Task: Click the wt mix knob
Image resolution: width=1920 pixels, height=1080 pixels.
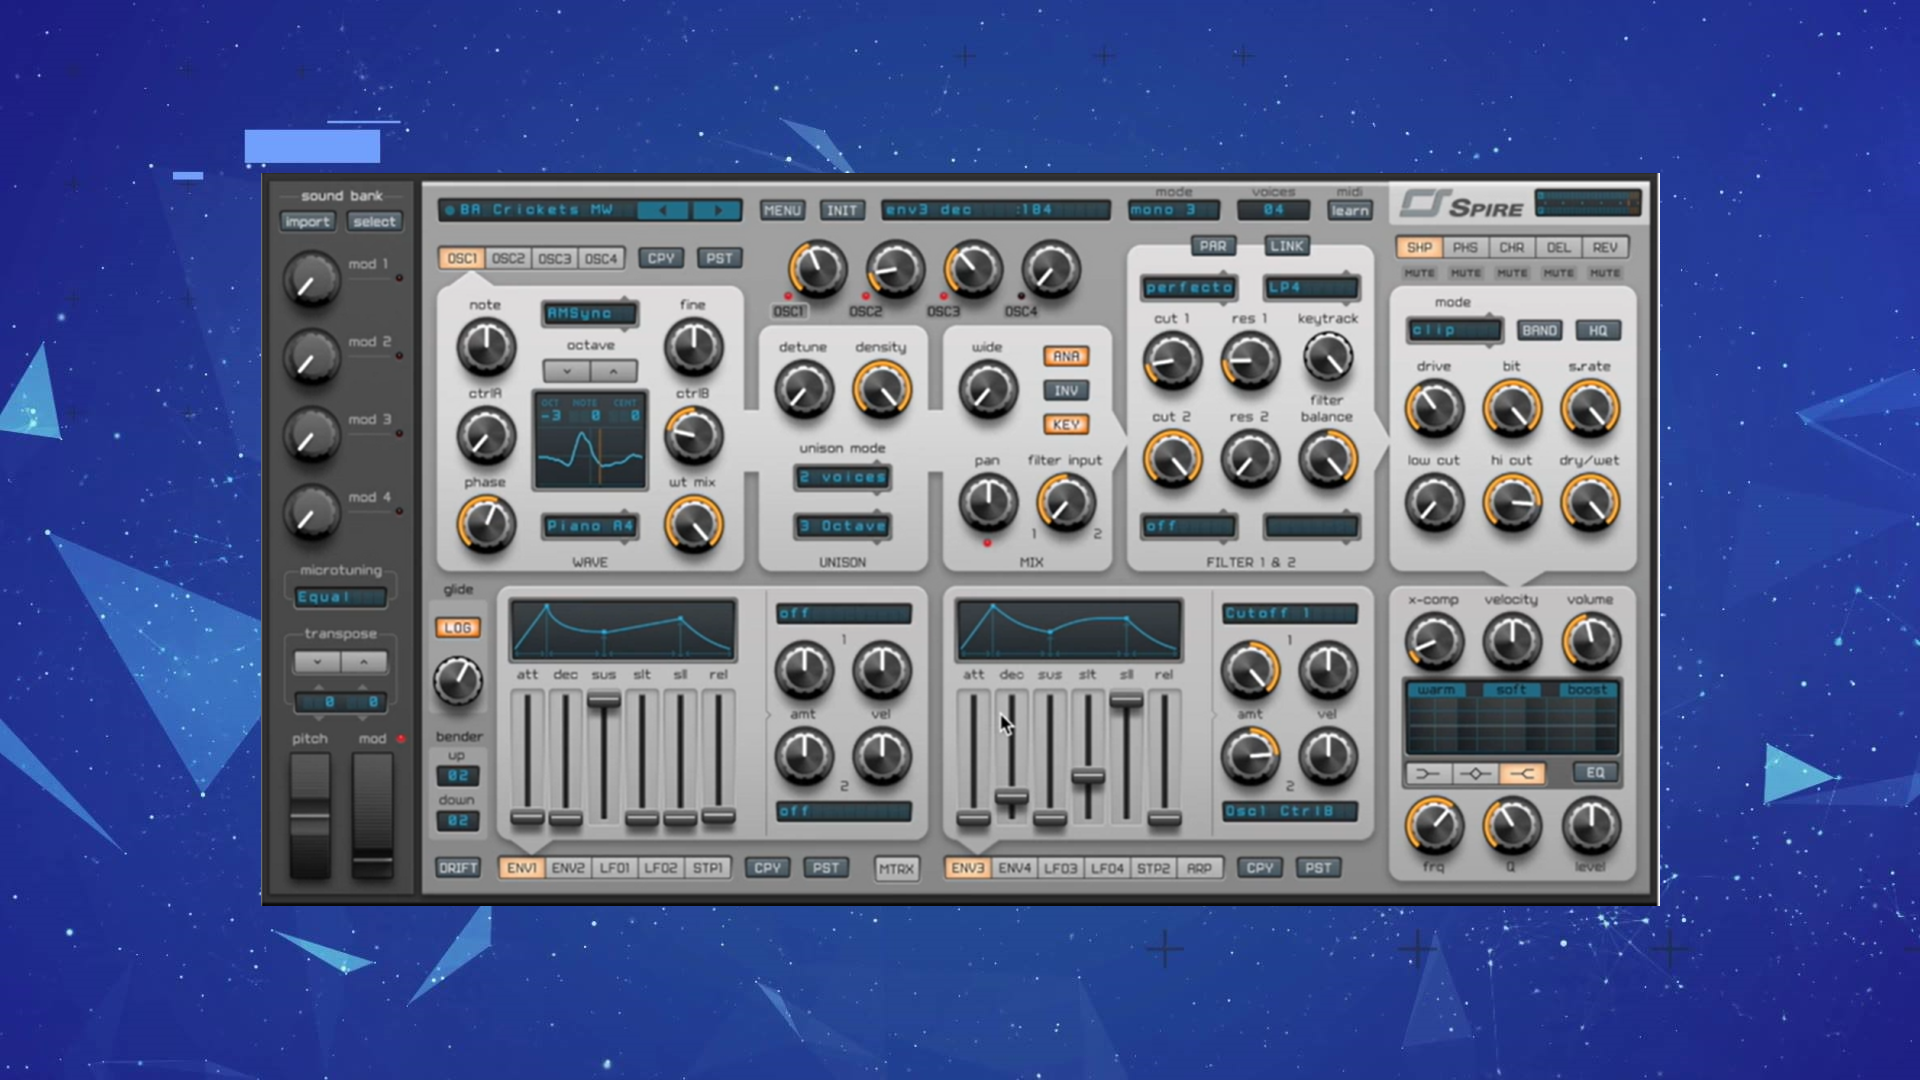Action: [693, 524]
